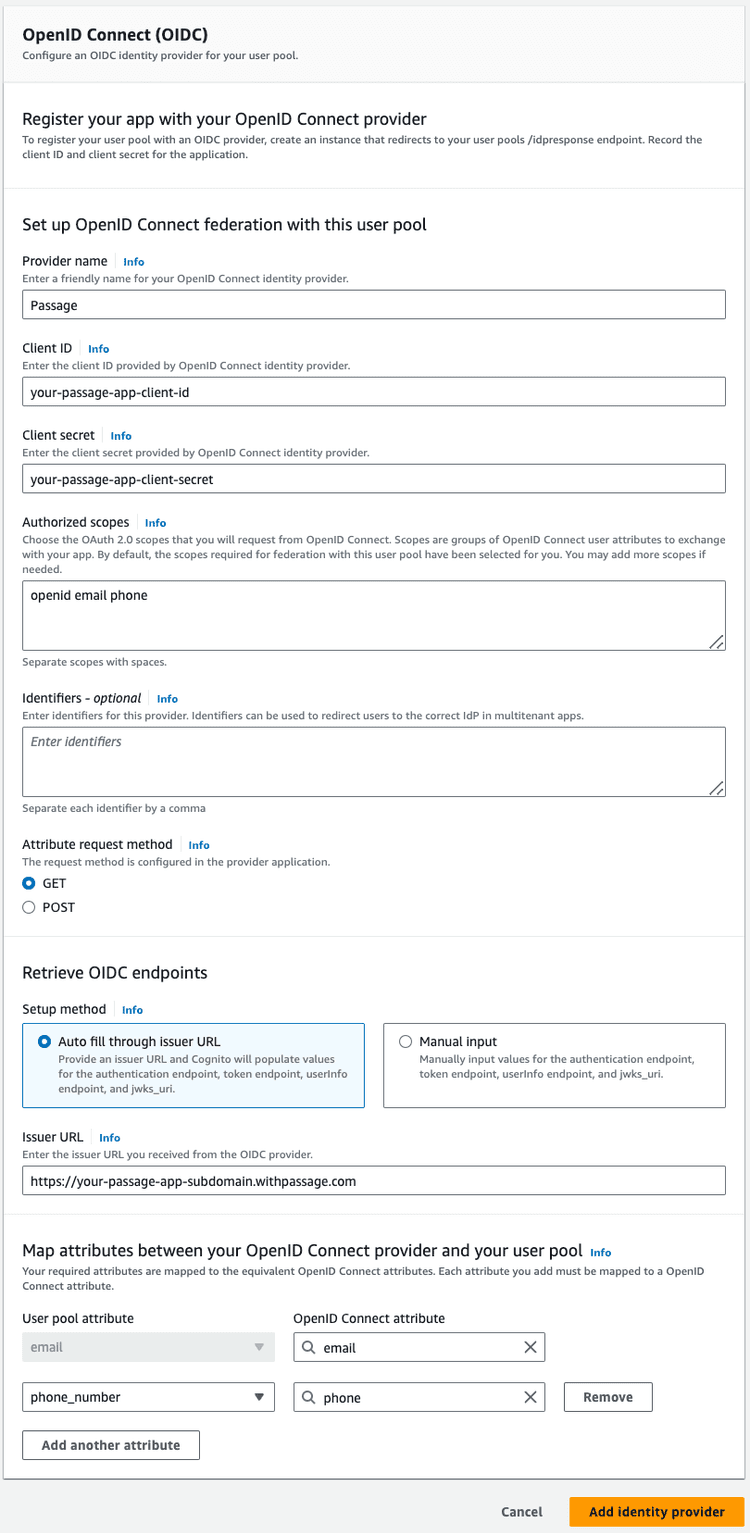Open the Info link next to Provider name

point(133,261)
